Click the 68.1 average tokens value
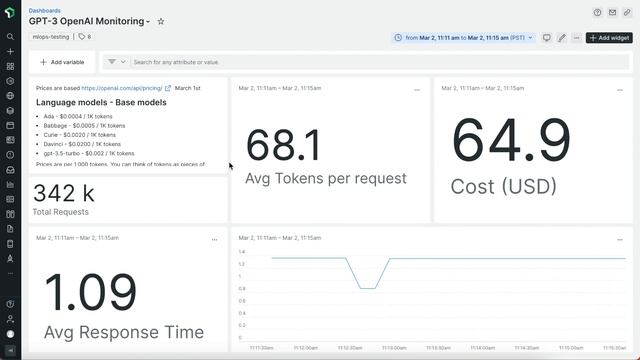 pos(284,145)
